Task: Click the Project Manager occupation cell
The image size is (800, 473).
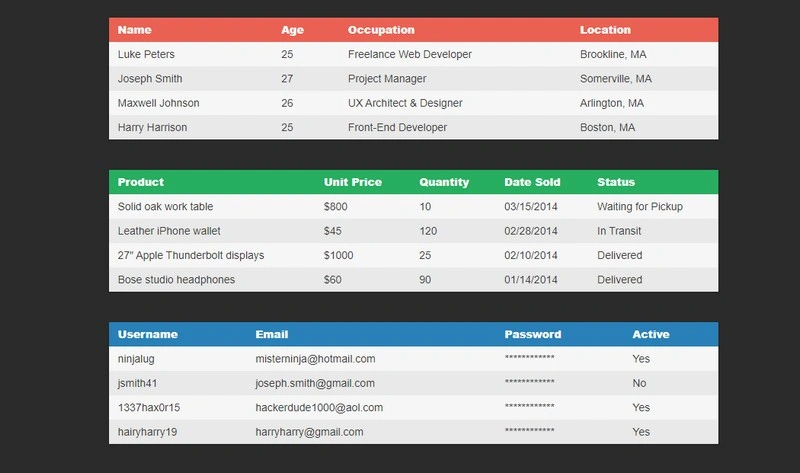Action: [387, 79]
